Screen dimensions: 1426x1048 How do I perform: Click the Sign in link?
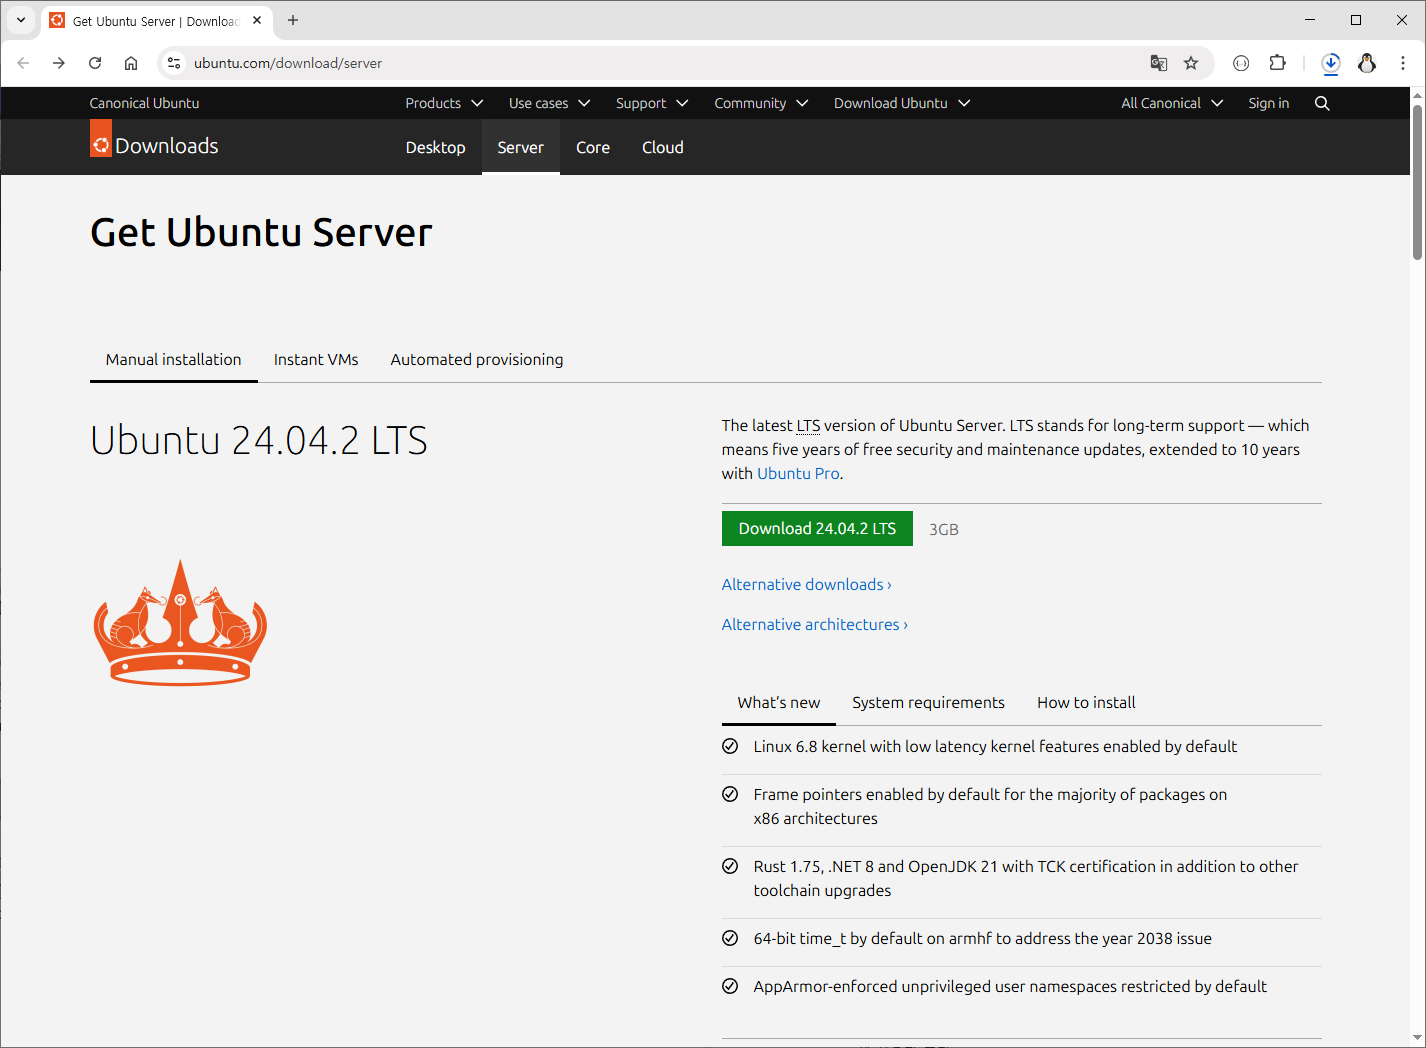(1269, 103)
